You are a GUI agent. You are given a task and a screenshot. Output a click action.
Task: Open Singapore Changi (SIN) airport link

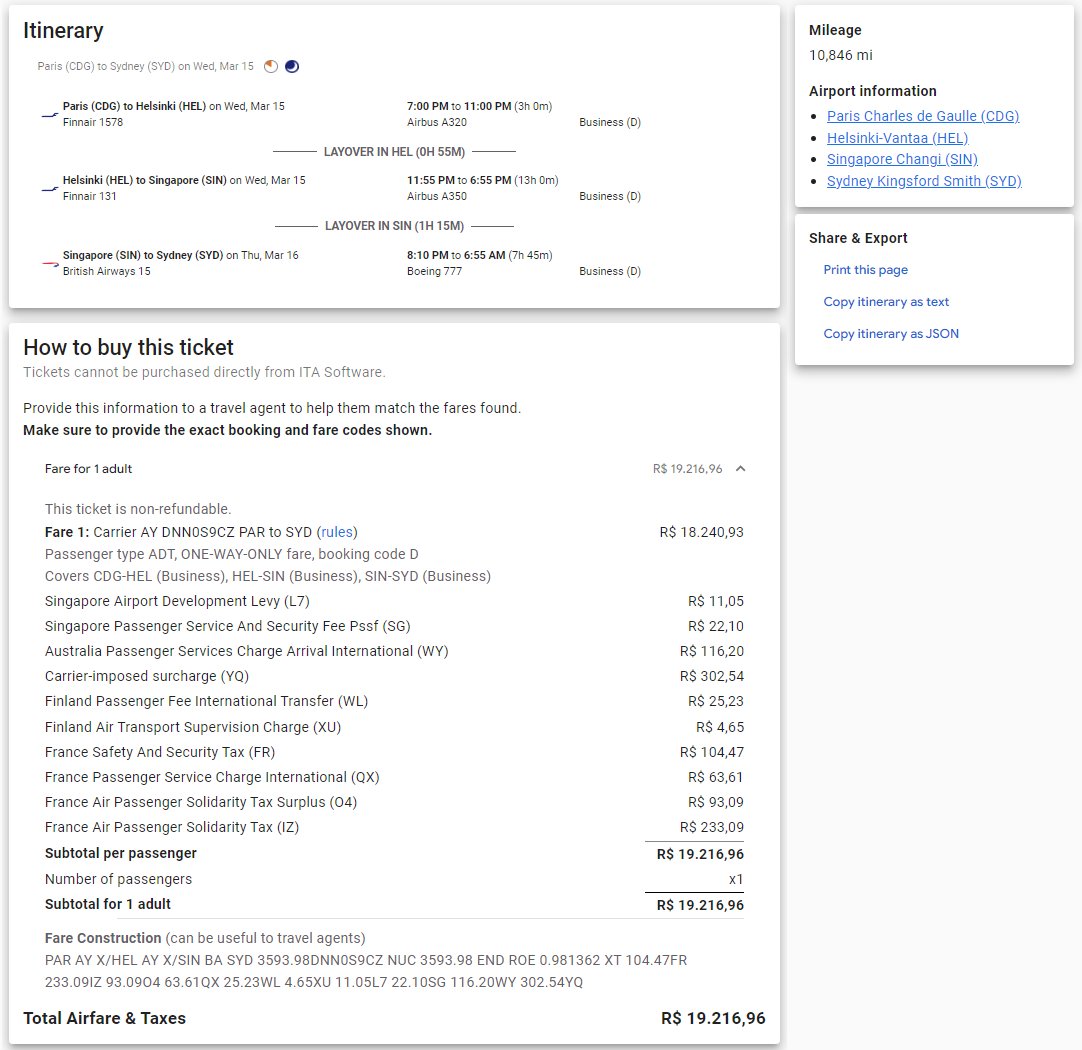click(902, 160)
